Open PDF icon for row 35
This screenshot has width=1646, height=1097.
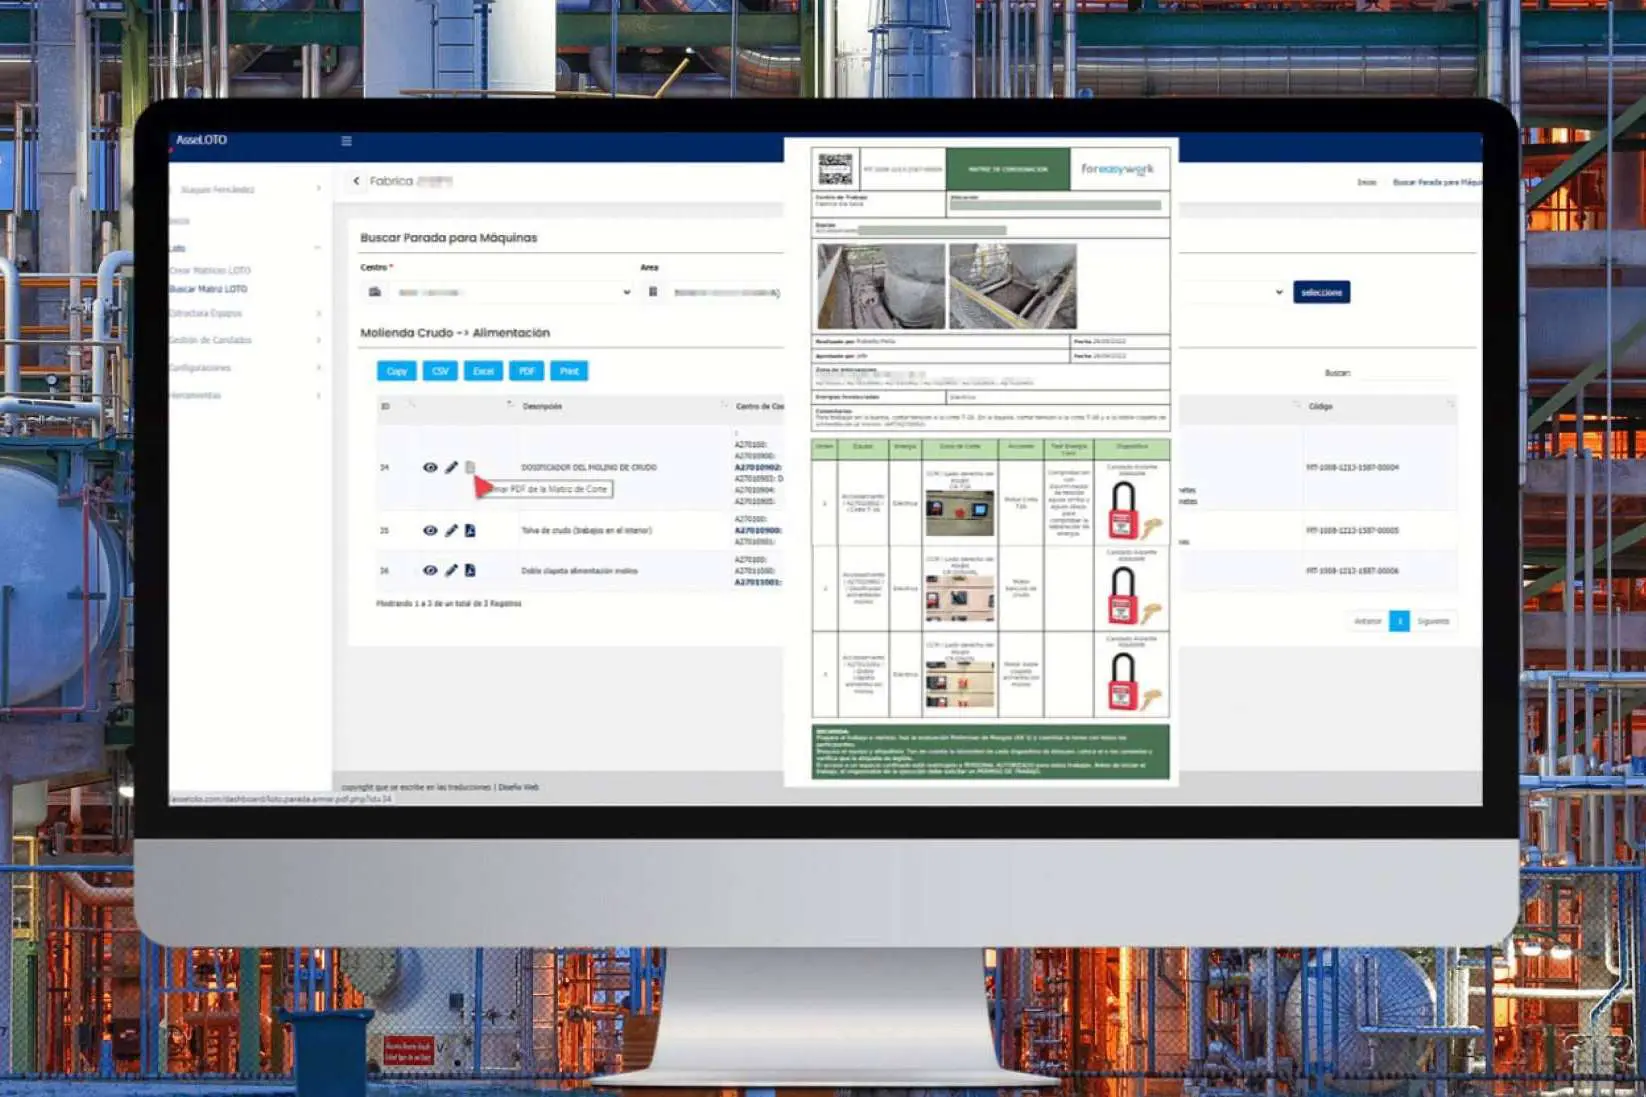[x=470, y=530]
